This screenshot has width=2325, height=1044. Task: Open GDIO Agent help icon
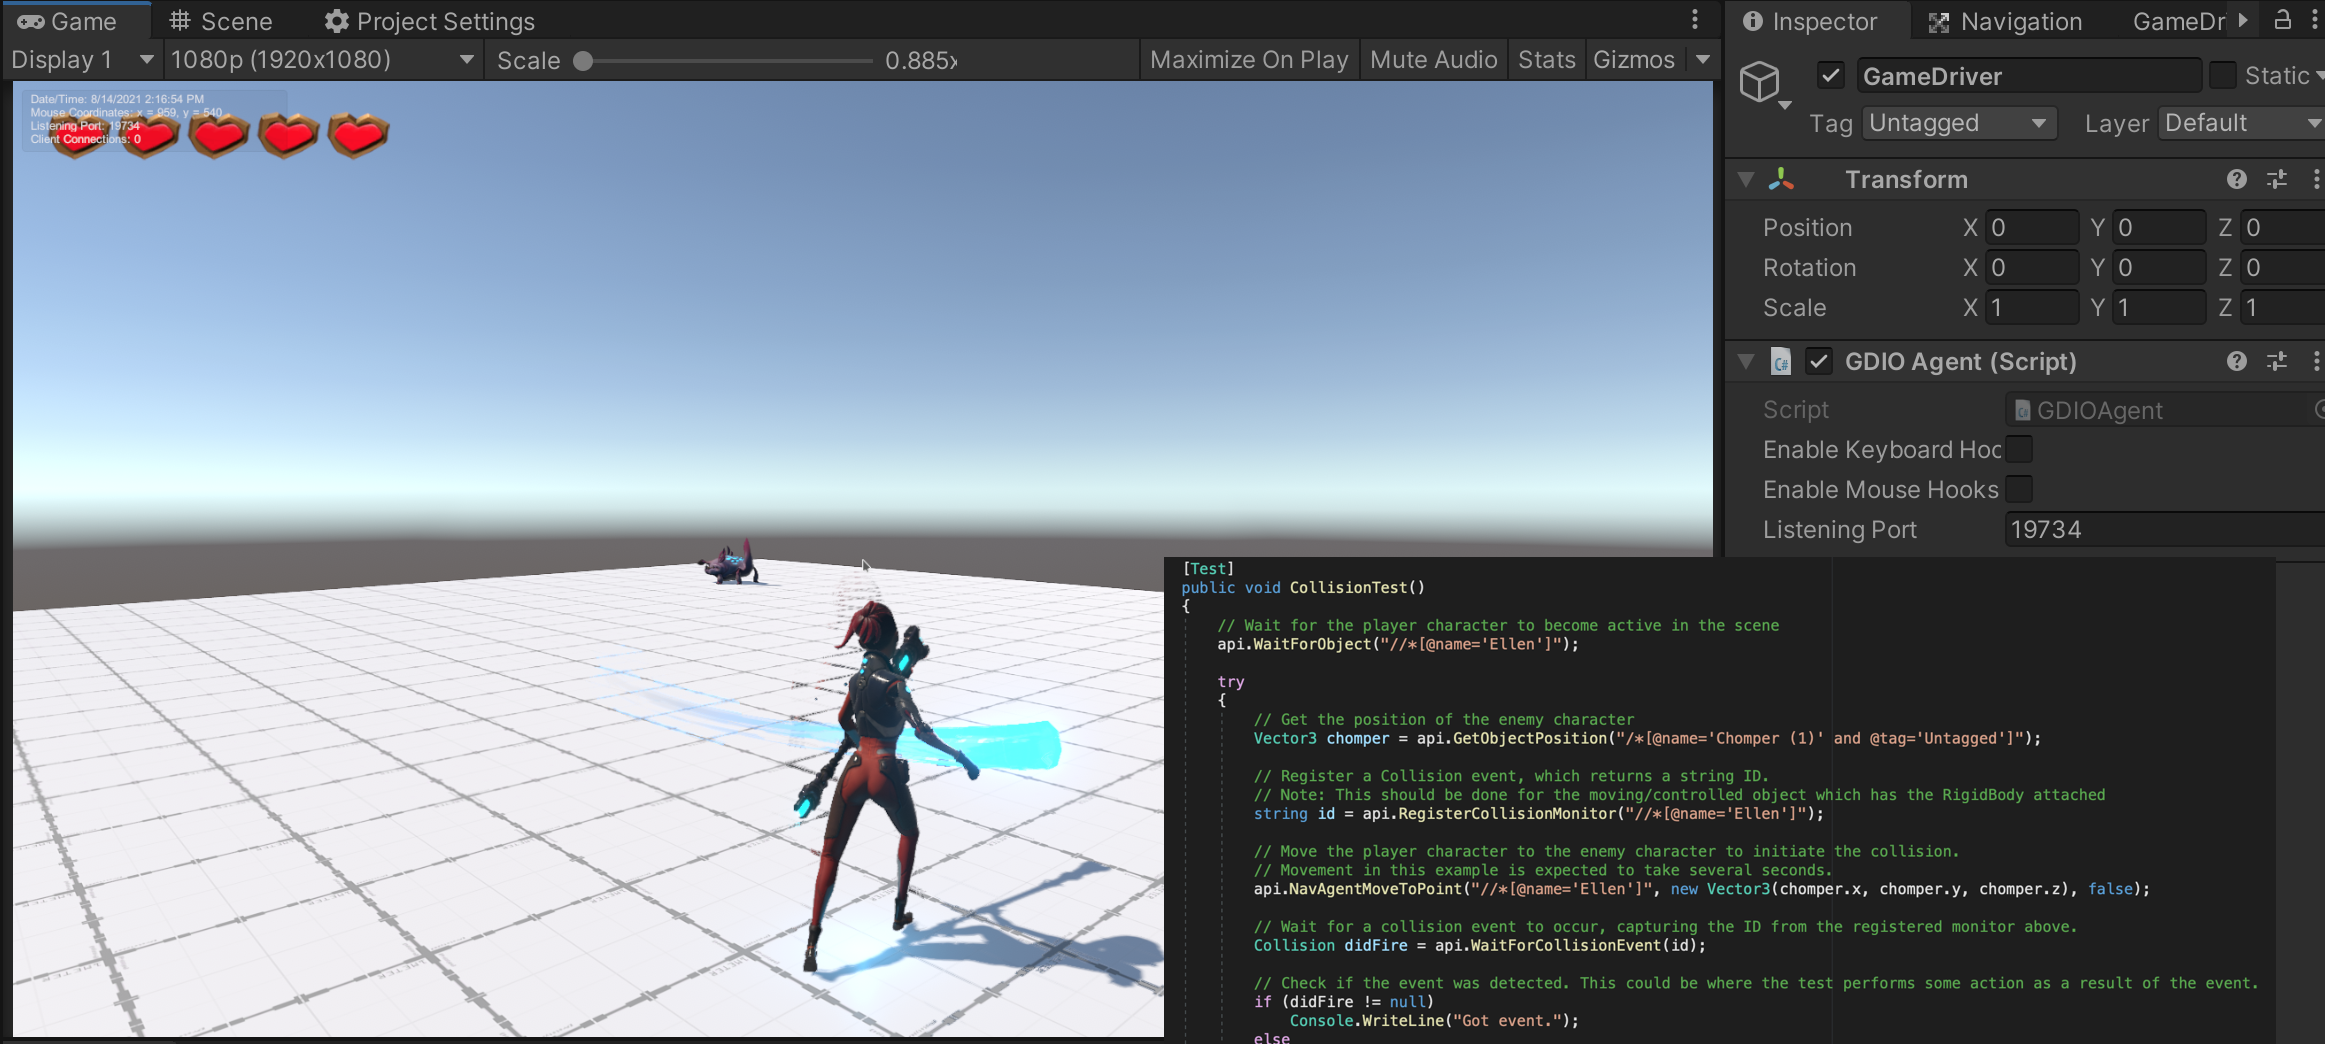[2237, 361]
